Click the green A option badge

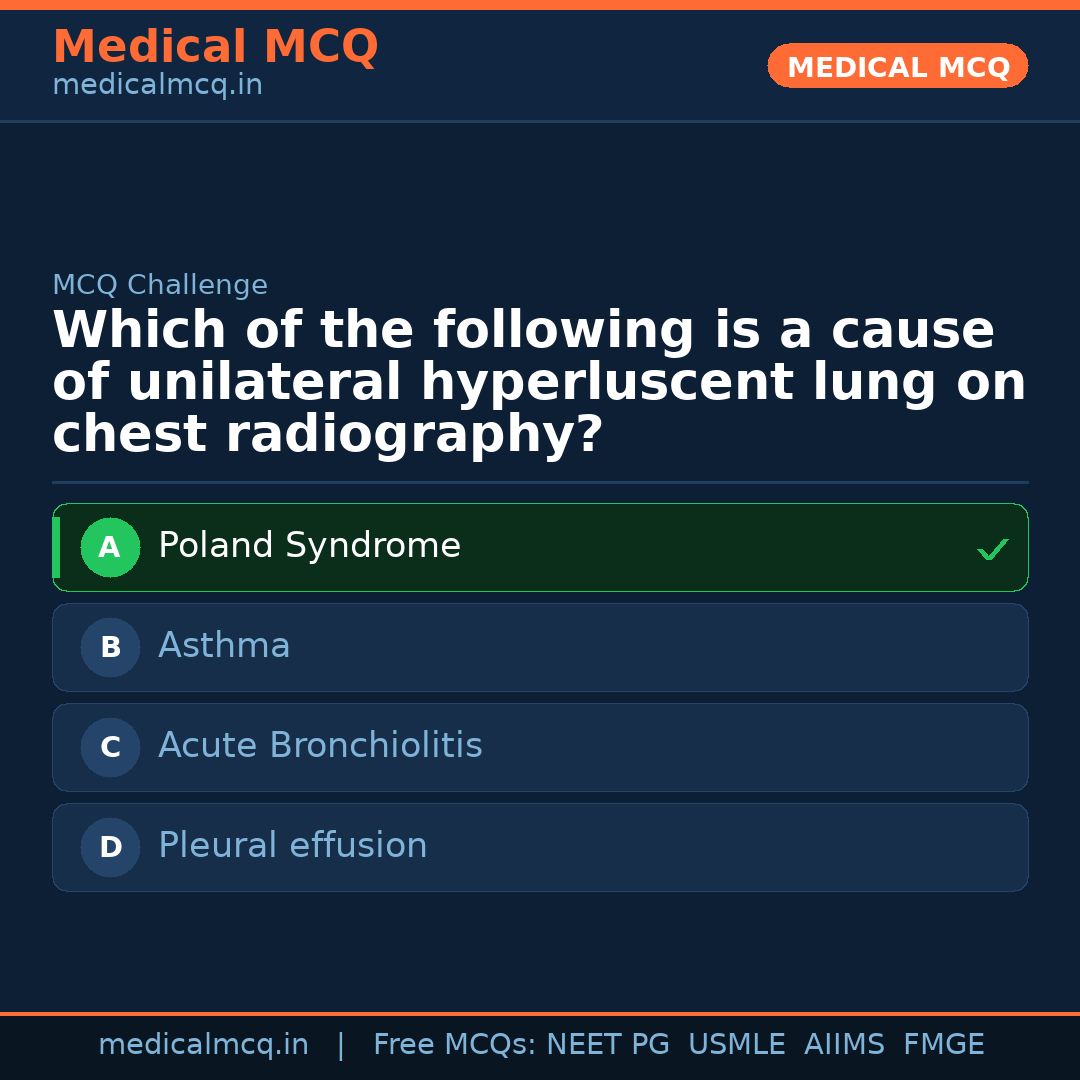coord(110,547)
